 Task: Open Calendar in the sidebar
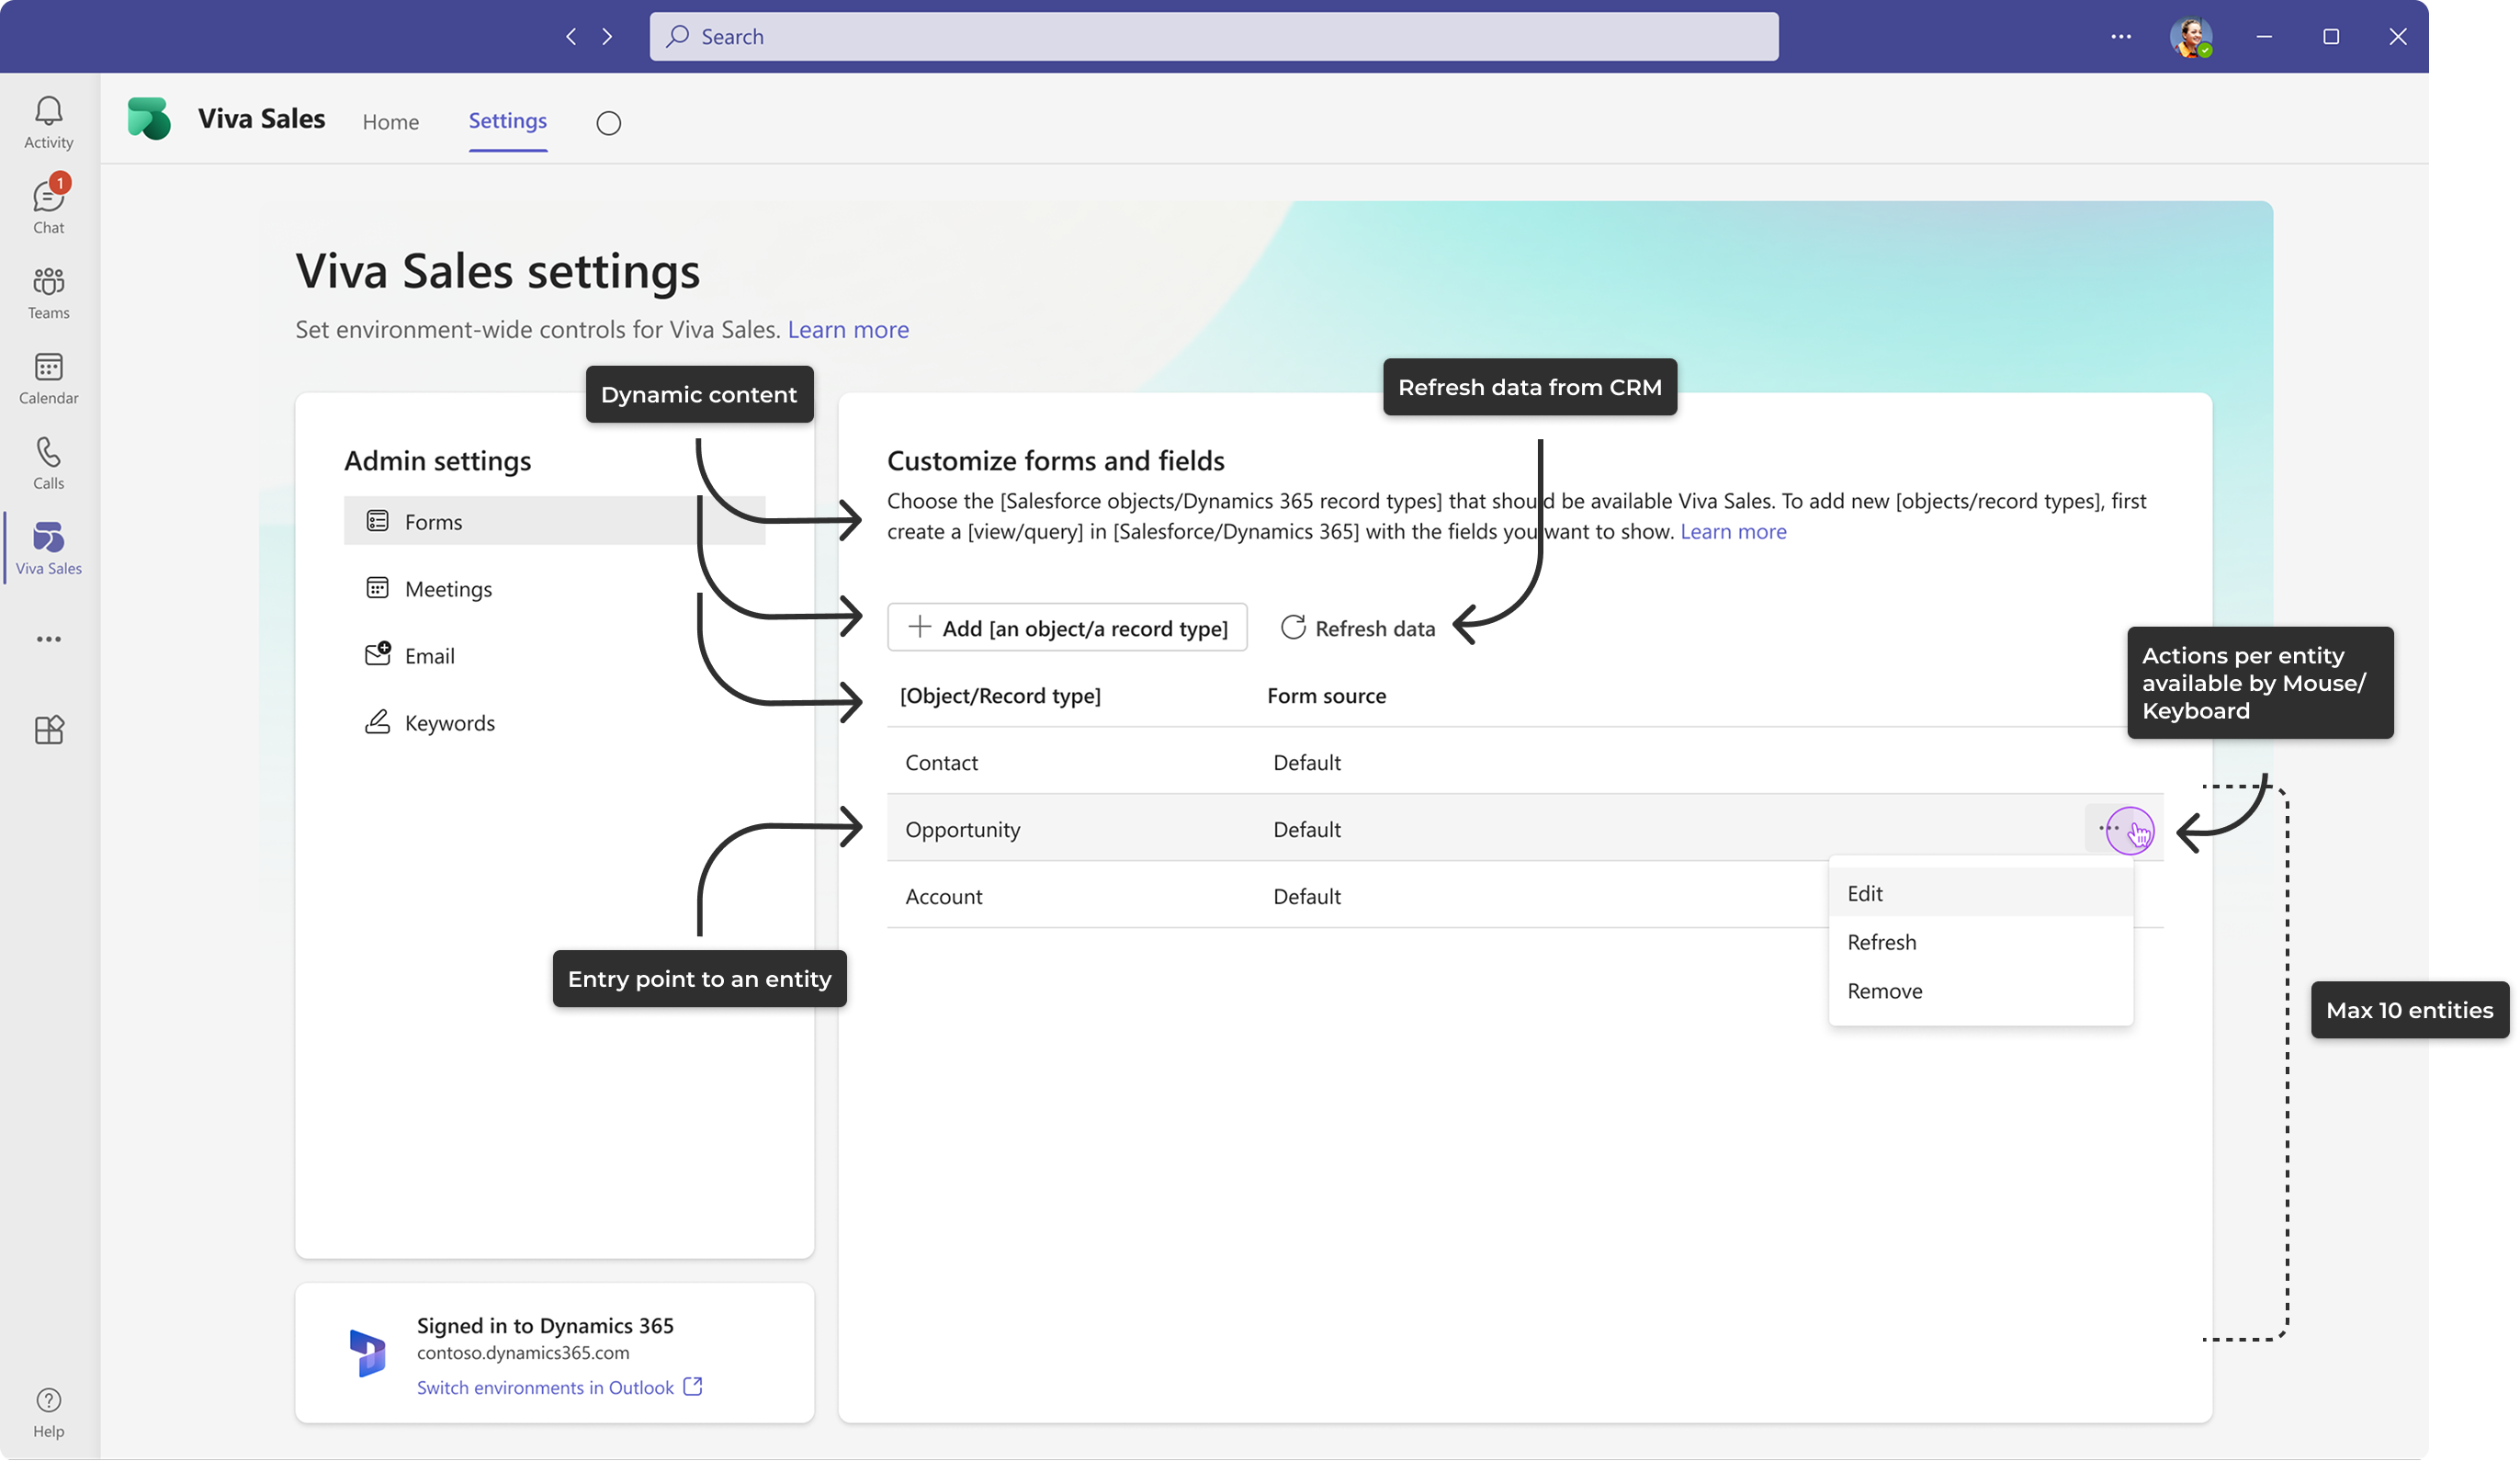click(48, 378)
